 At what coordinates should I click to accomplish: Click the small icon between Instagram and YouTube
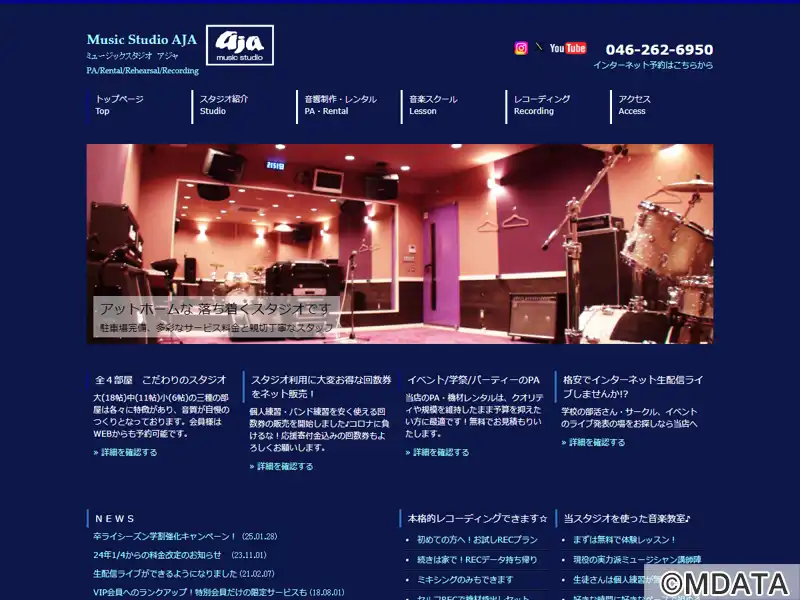(539, 47)
